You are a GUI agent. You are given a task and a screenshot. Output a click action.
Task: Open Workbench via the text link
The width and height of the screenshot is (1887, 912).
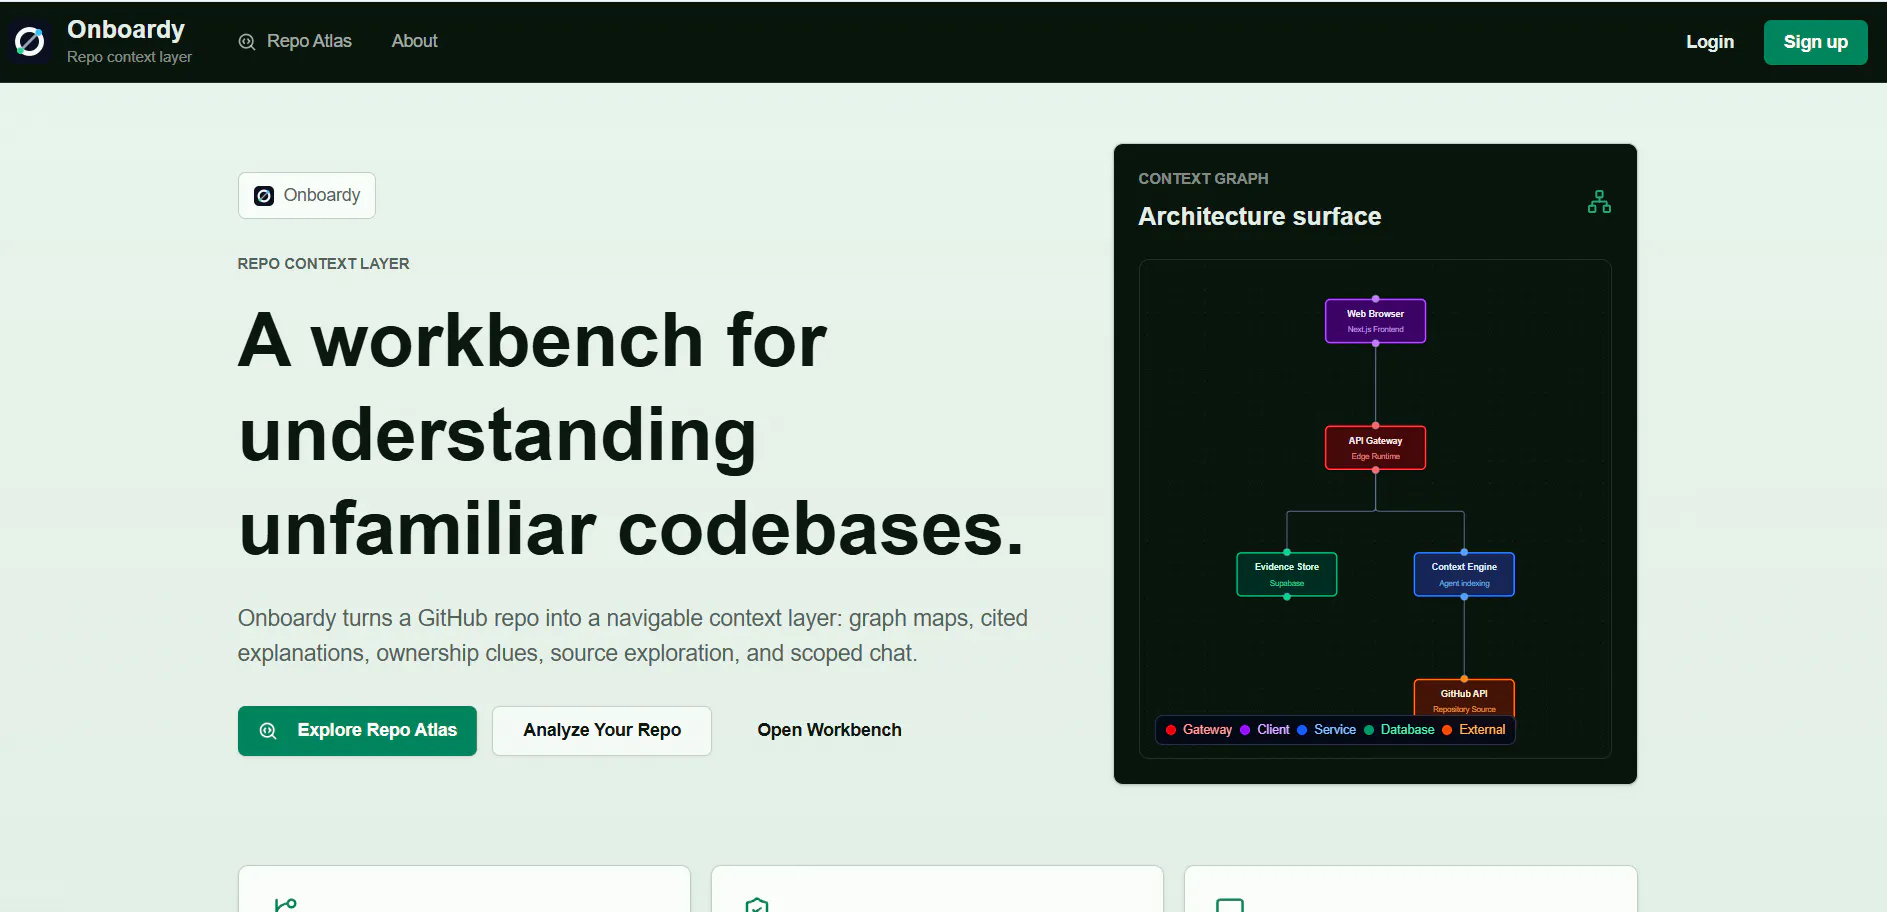(x=829, y=730)
